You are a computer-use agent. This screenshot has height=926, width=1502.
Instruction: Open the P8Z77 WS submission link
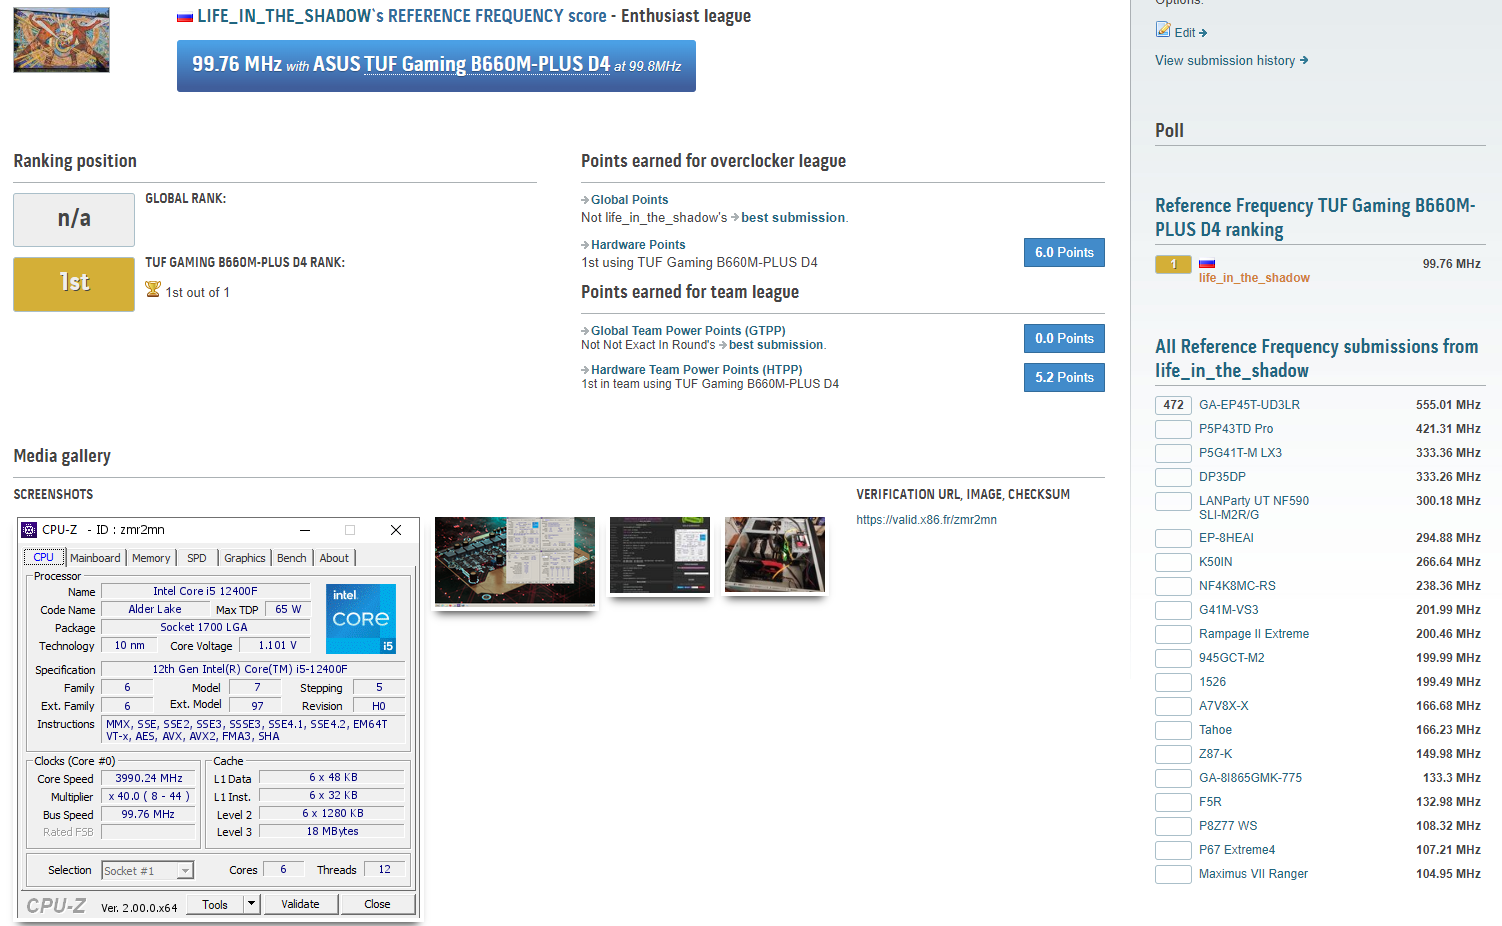click(1228, 826)
